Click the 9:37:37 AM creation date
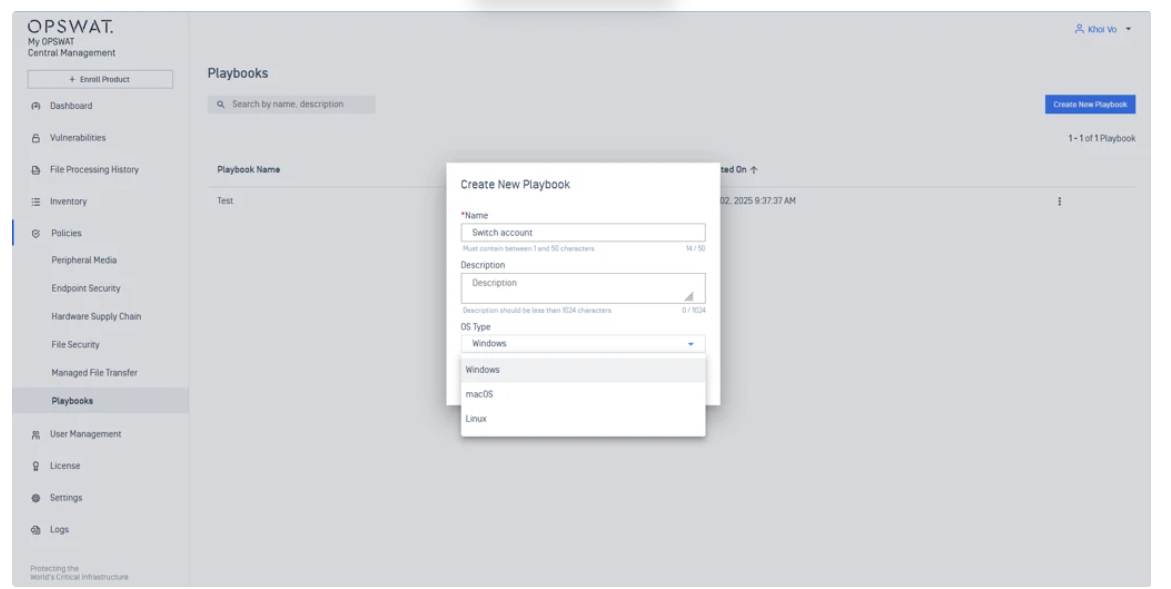 [758, 201]
